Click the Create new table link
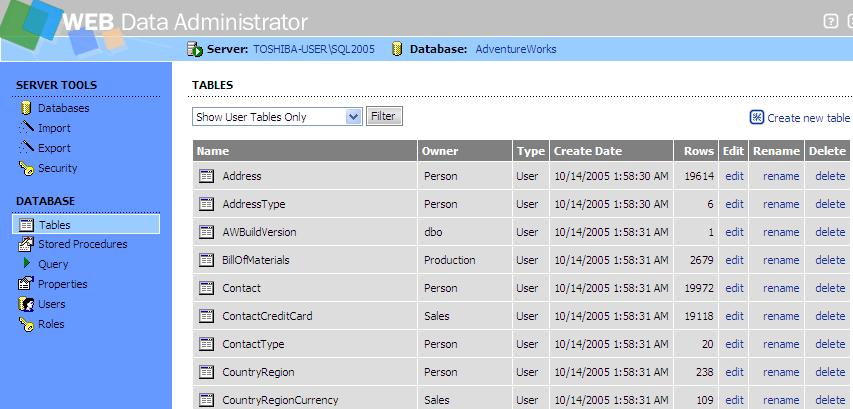853x409 pixels. (808, 117)
